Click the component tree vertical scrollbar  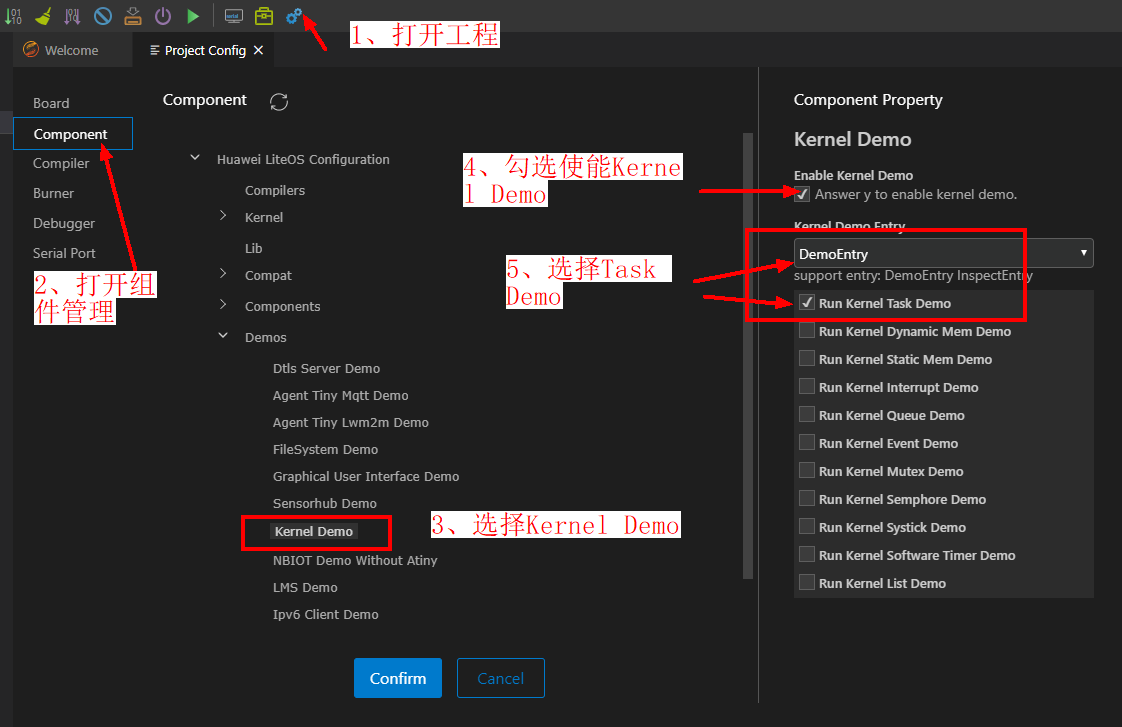click(748, 356)
